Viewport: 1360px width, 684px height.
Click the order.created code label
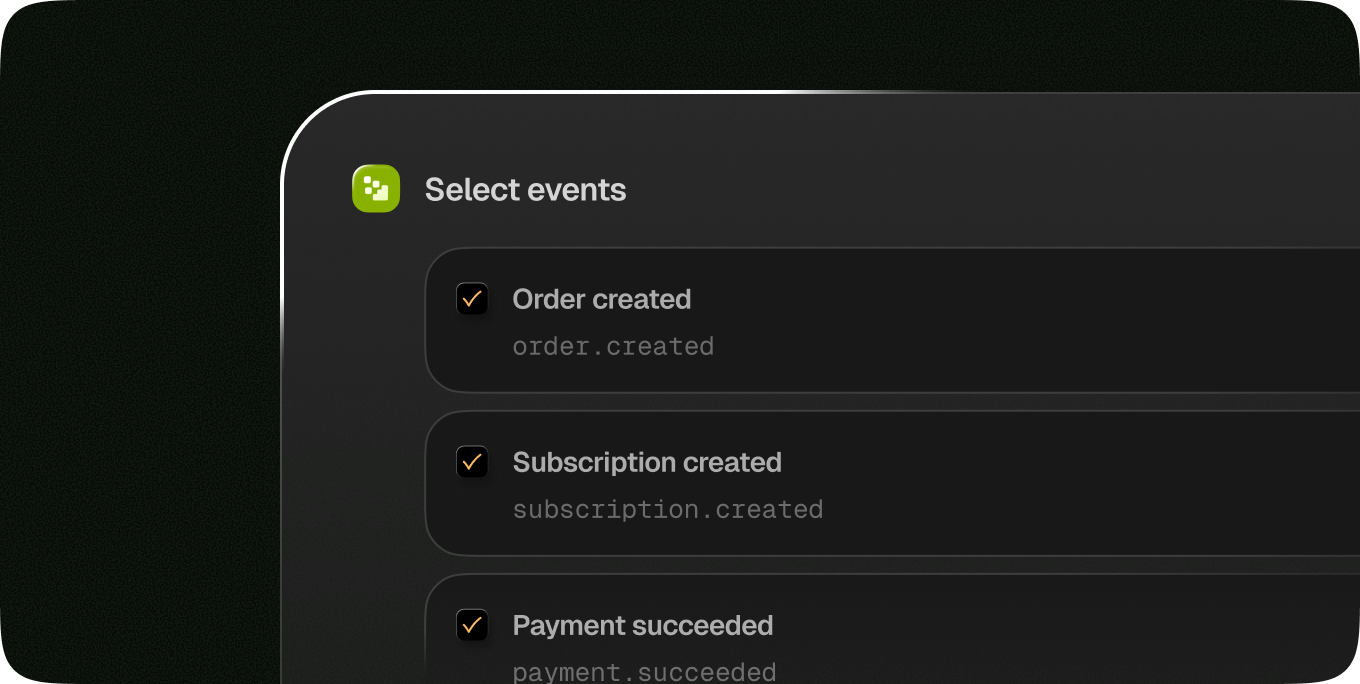[613, 346]
